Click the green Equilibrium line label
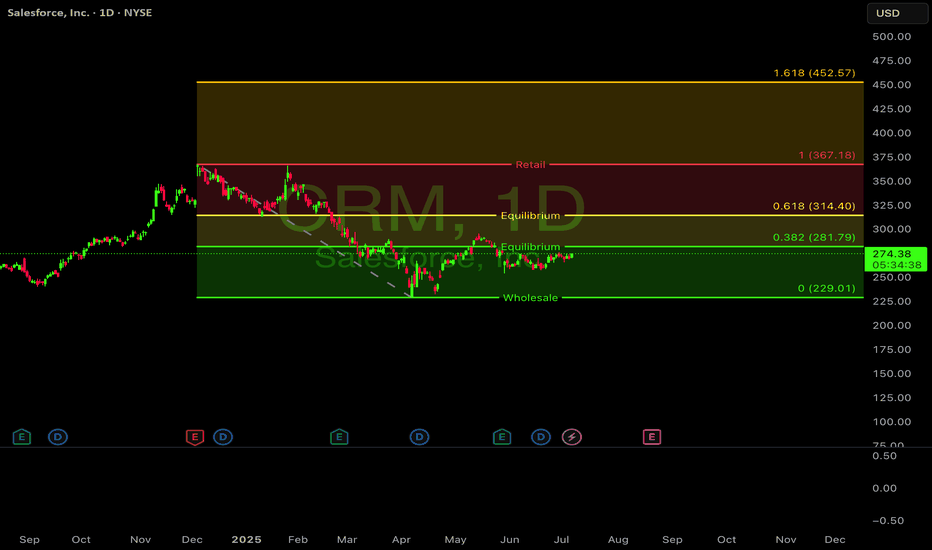Viewport: 932px width, 550px height. click(530, 247)
